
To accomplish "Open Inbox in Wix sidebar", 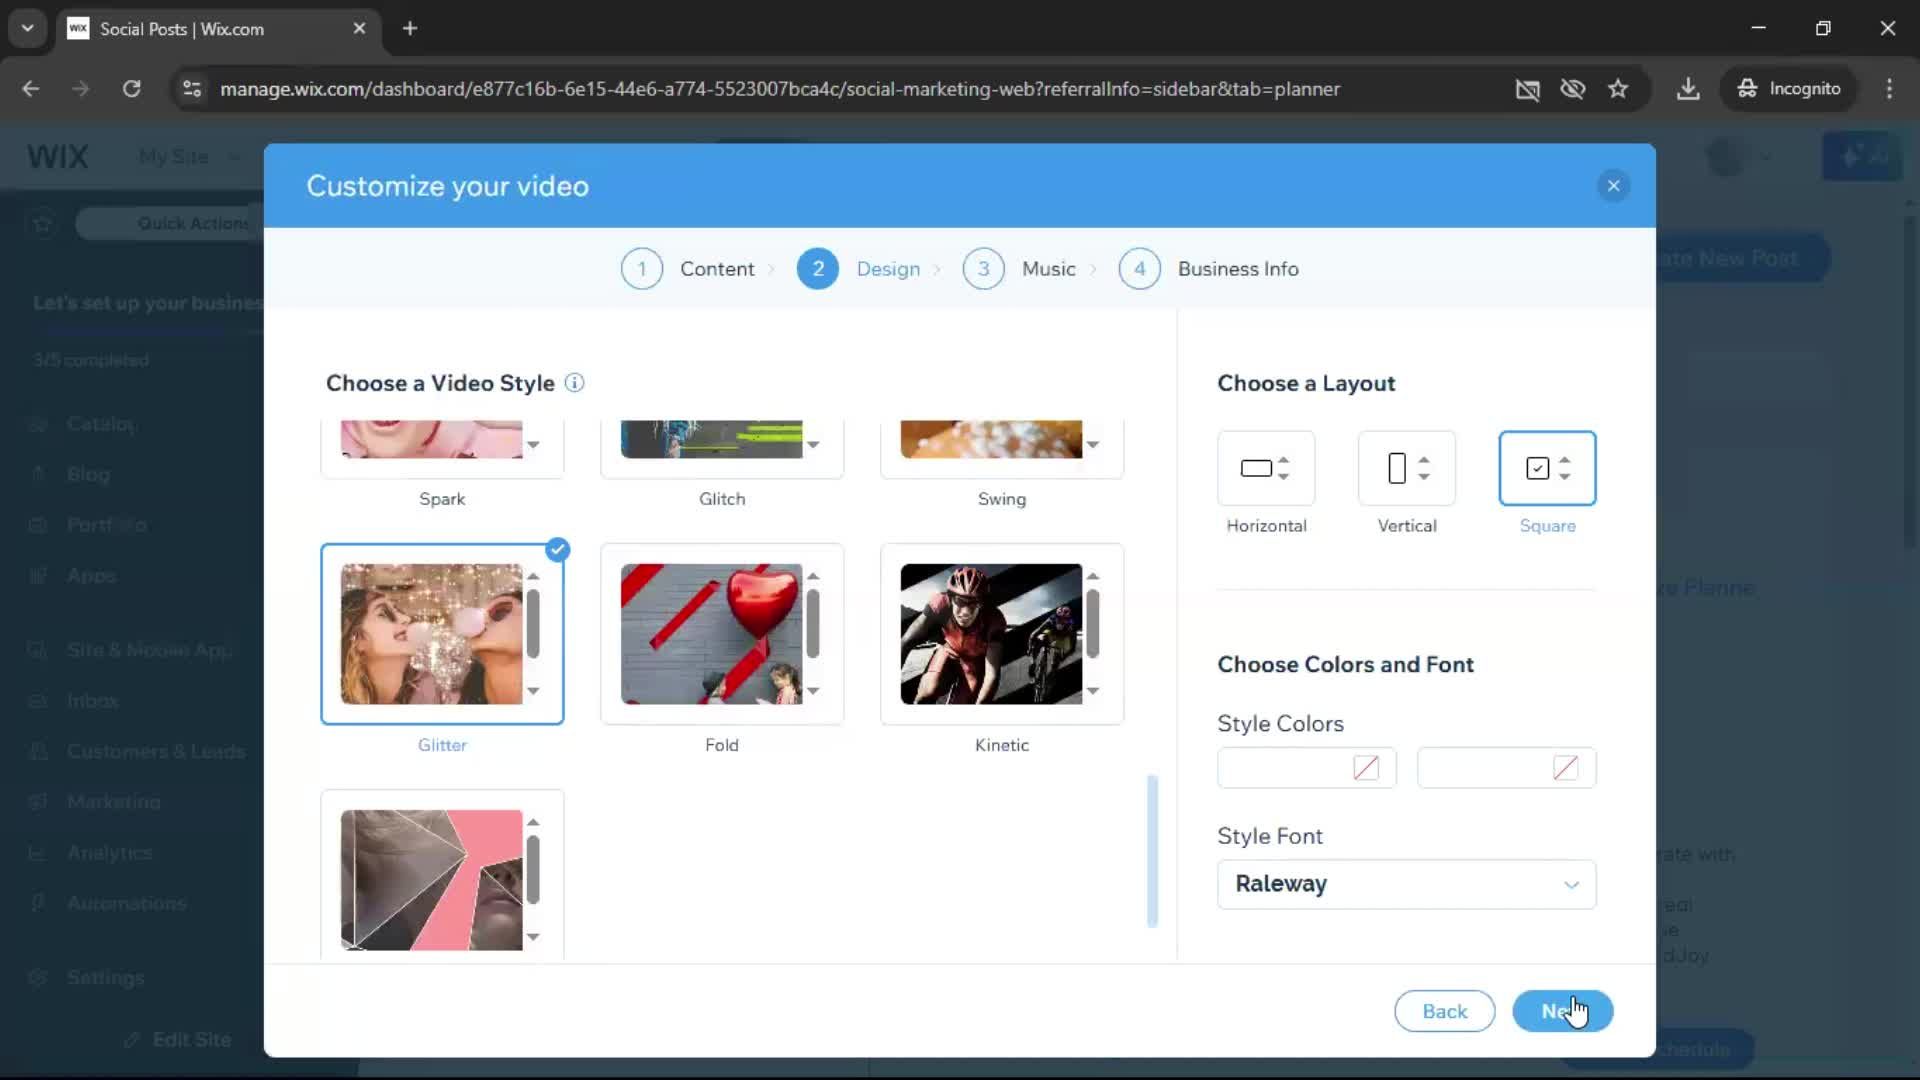I will click(x=92, y=701).
